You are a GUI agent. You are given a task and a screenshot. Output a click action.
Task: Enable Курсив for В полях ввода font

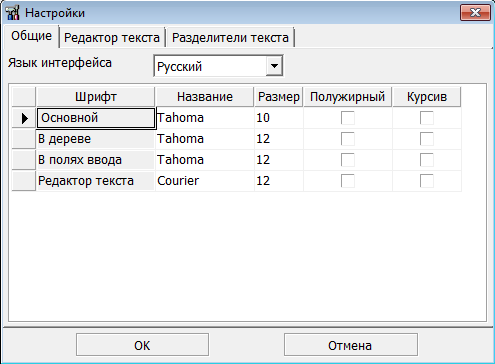pos(427,160)
